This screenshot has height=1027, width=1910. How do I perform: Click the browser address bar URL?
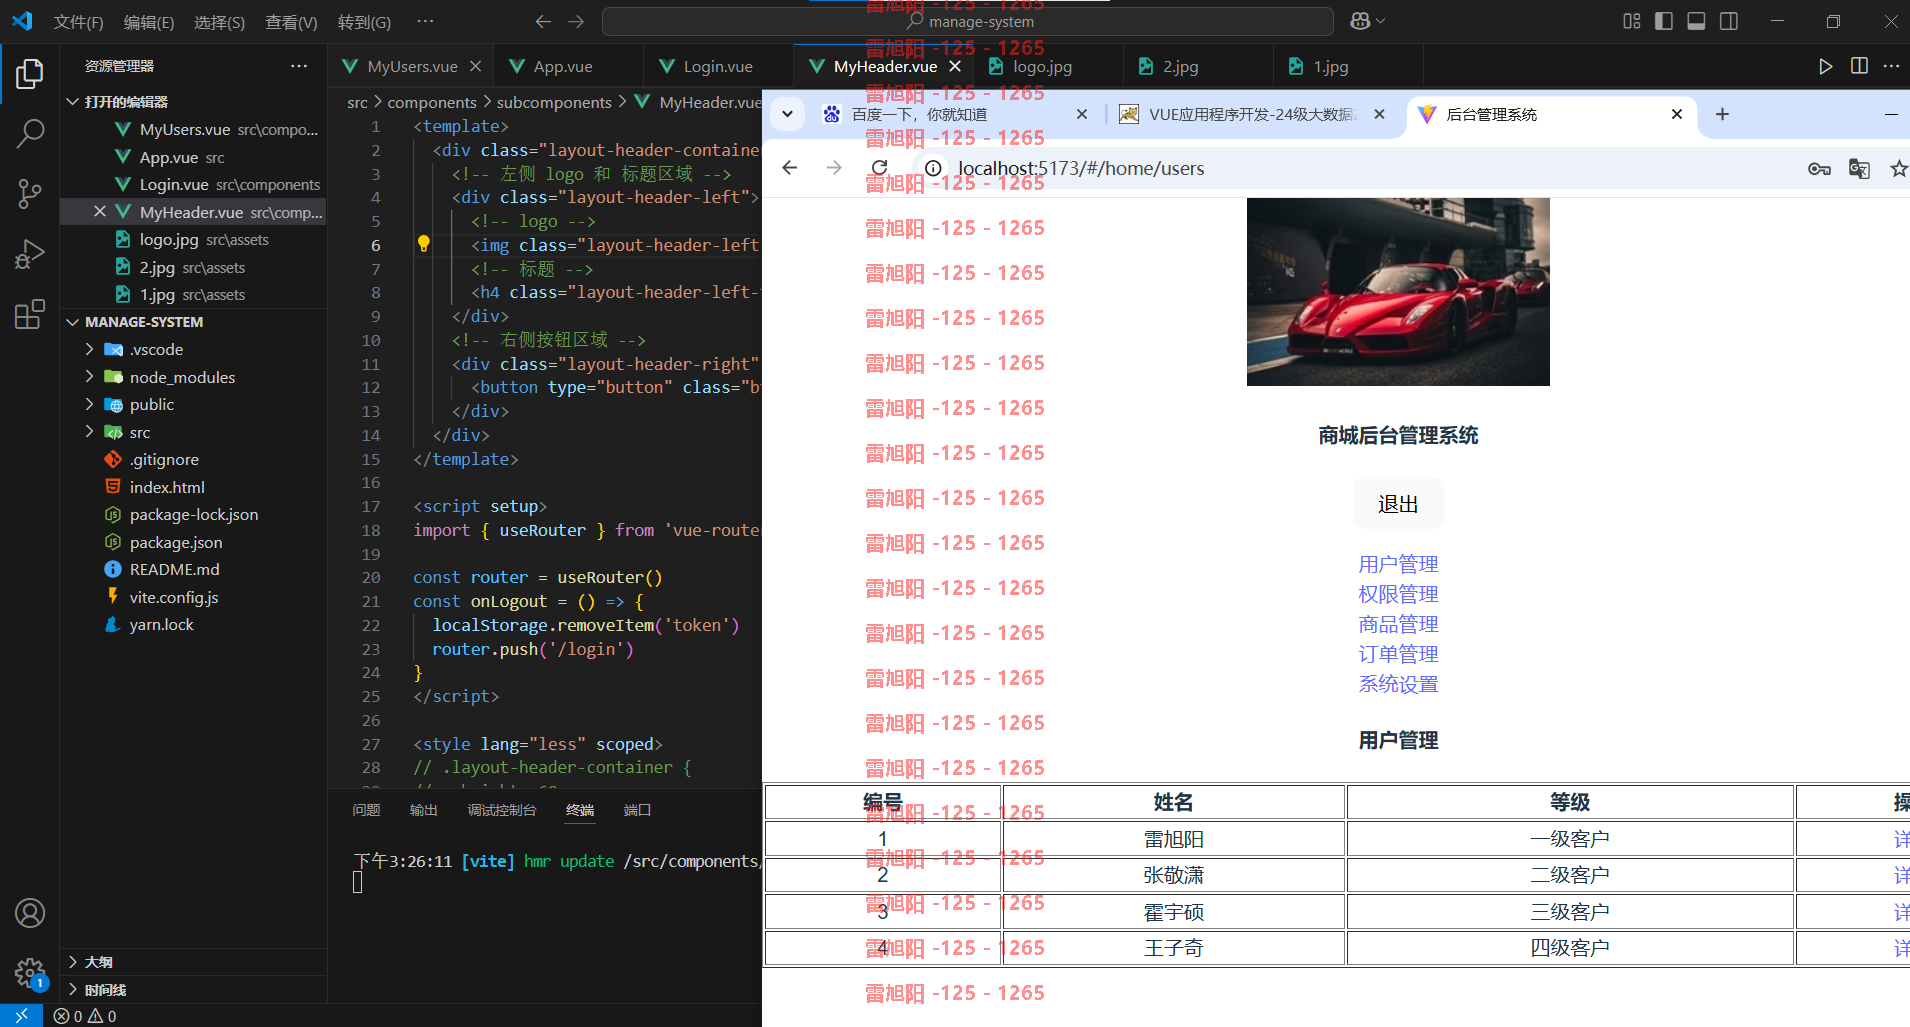click(x=1081, y=168)
